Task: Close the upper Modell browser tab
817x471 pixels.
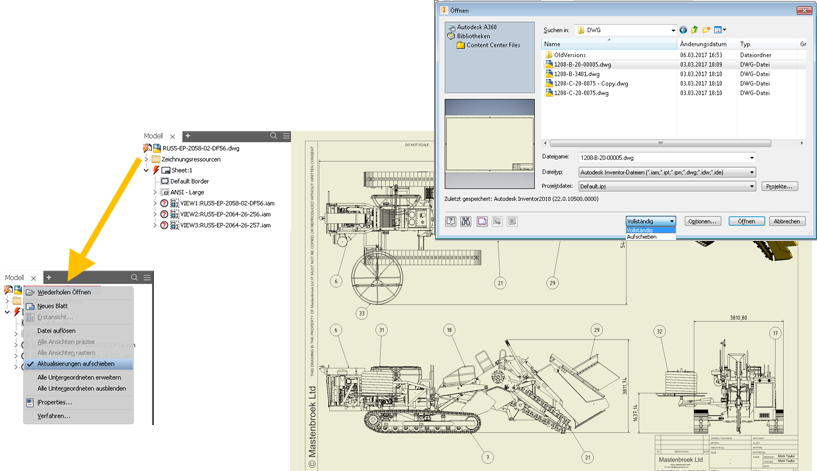Action: pyautogui.click(x=172, y=137)
